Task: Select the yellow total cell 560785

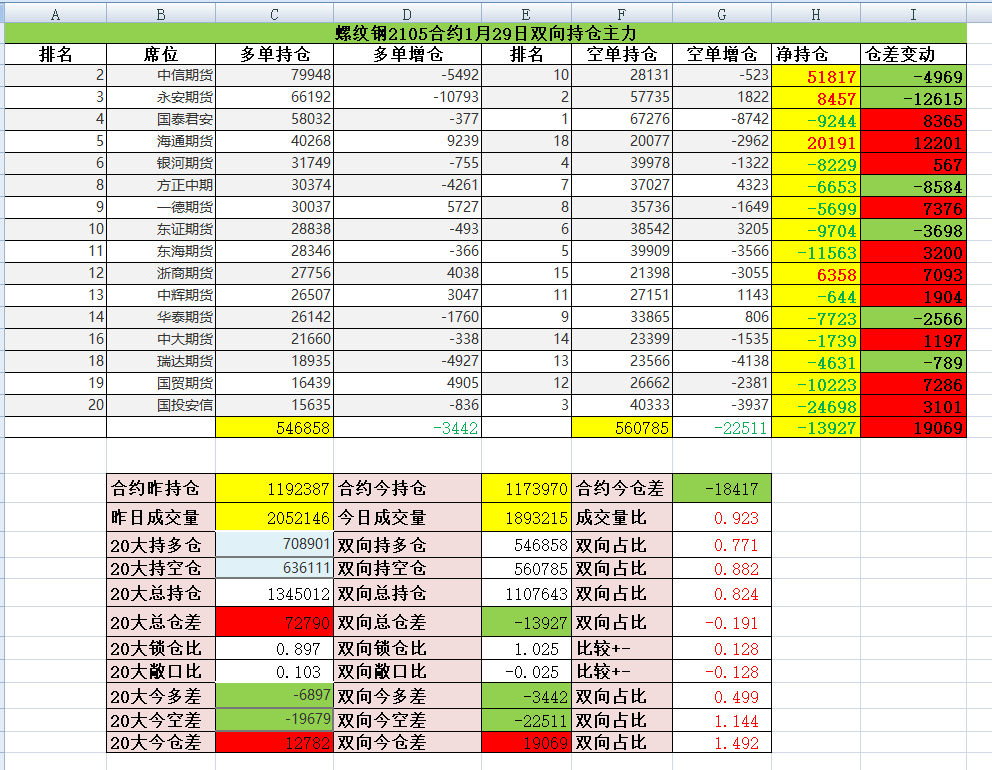Action: pyautogui.click(x=621, y=428)
